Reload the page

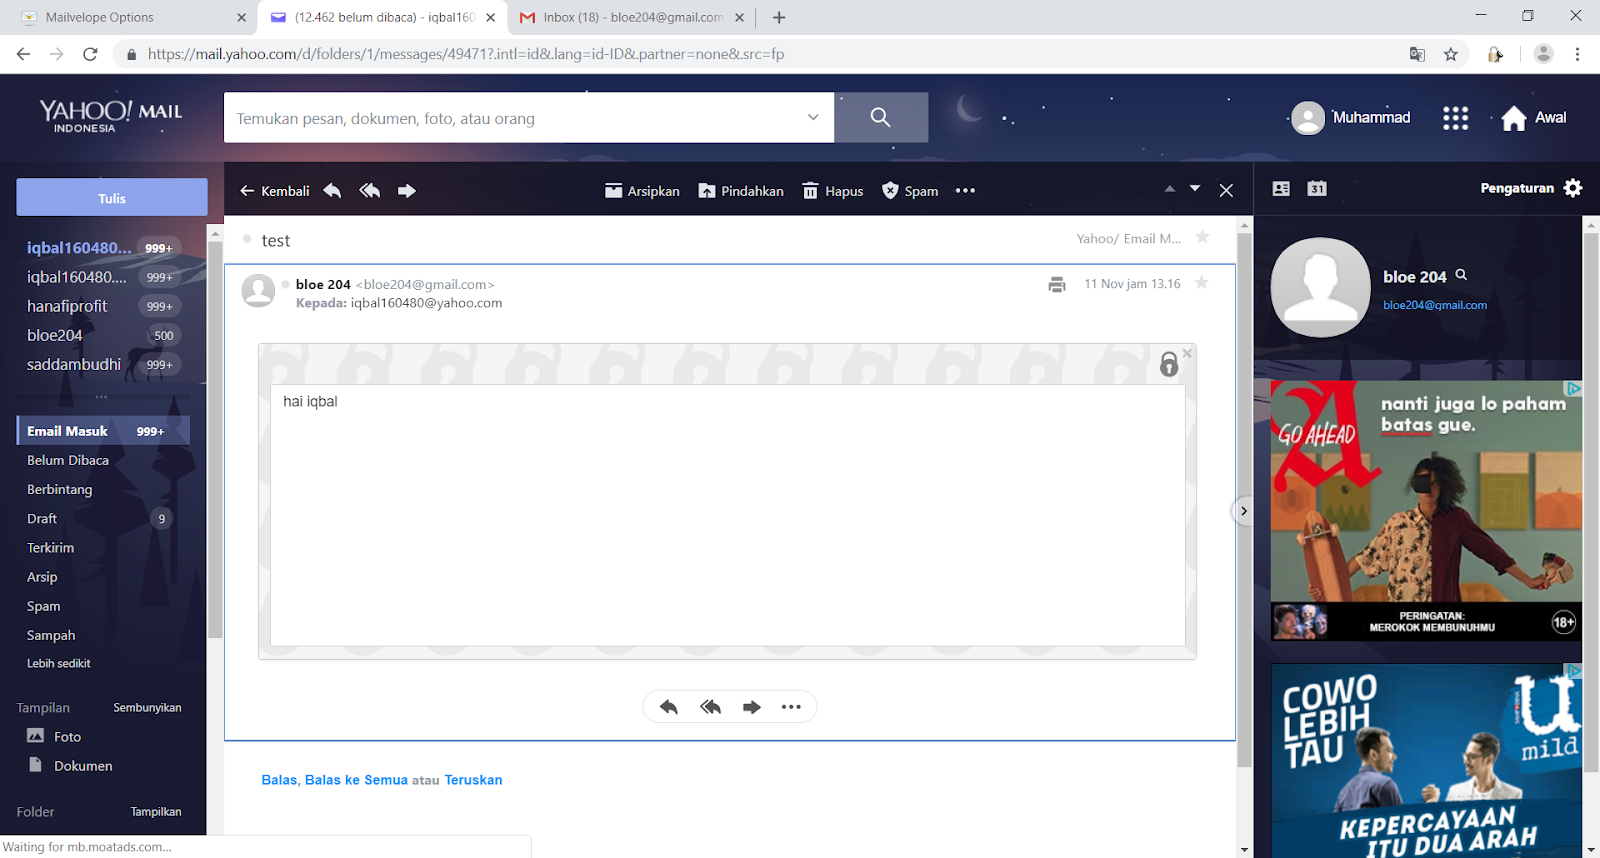coord(90,54)
